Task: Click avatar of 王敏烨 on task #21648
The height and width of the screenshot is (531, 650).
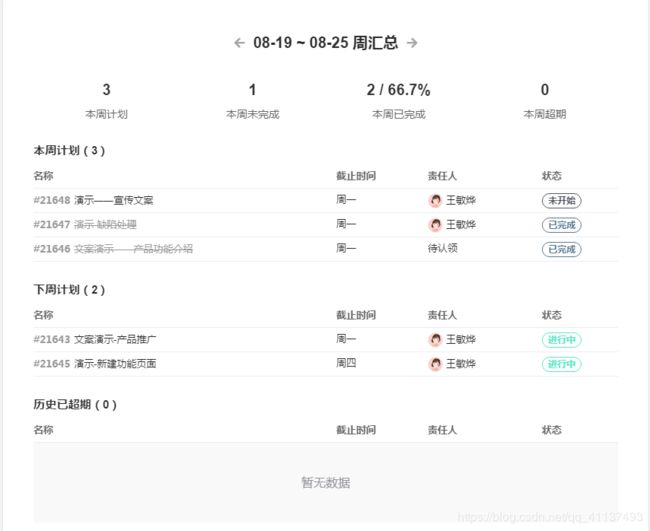Action: (435, 201)
